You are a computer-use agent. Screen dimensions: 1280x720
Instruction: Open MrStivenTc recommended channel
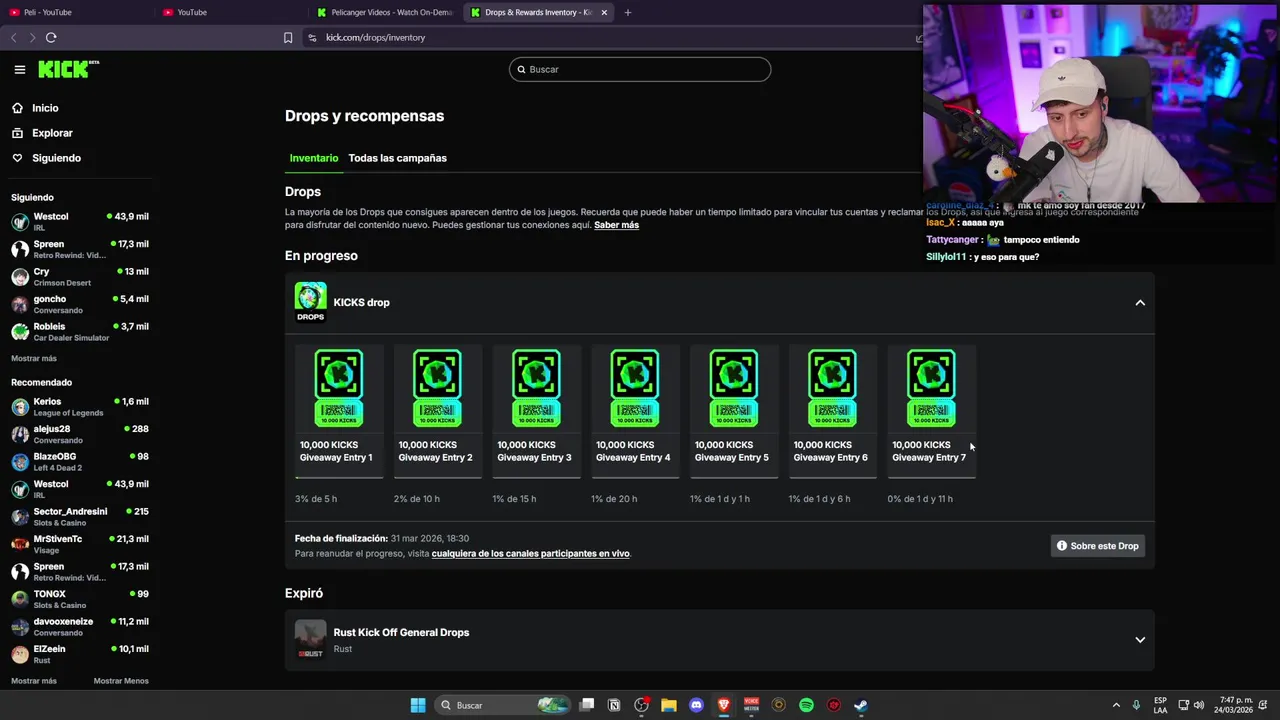[80, 544]
